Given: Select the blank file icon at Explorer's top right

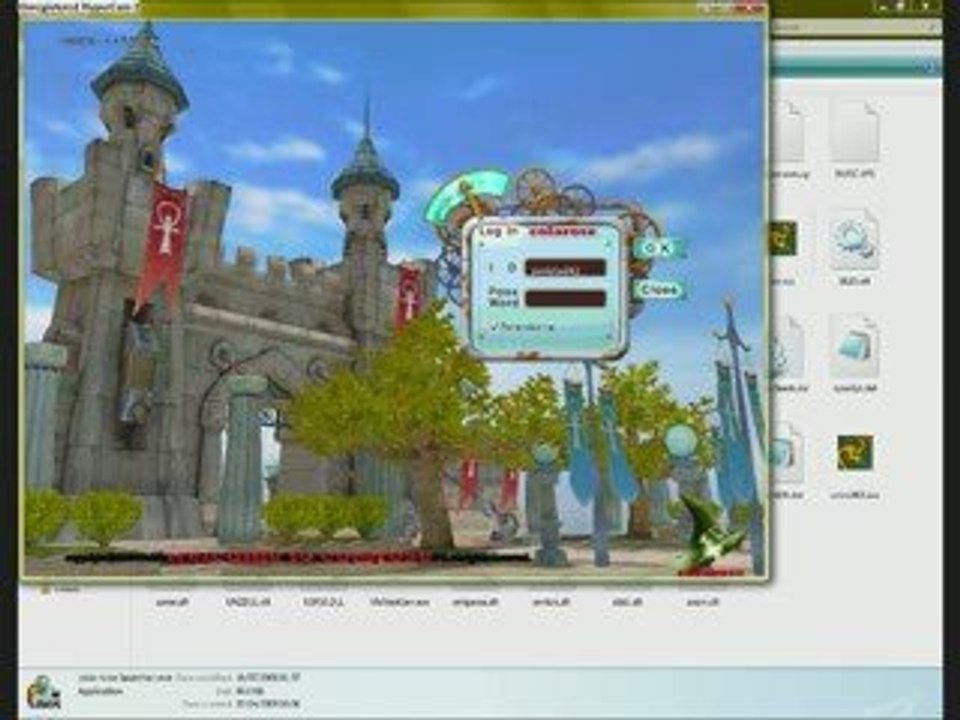Looking at the screenshot, I should pyautogui.click(x=854, y=131).
